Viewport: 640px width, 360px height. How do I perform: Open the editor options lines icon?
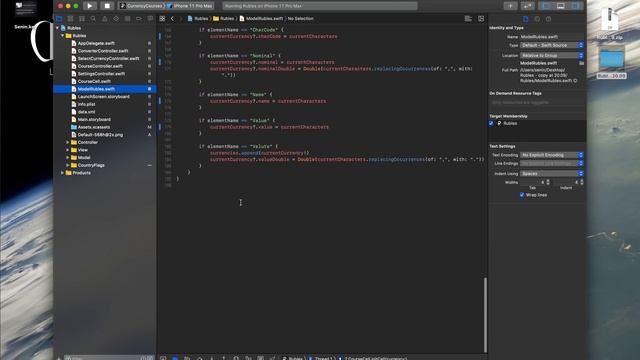pos(468,18)
